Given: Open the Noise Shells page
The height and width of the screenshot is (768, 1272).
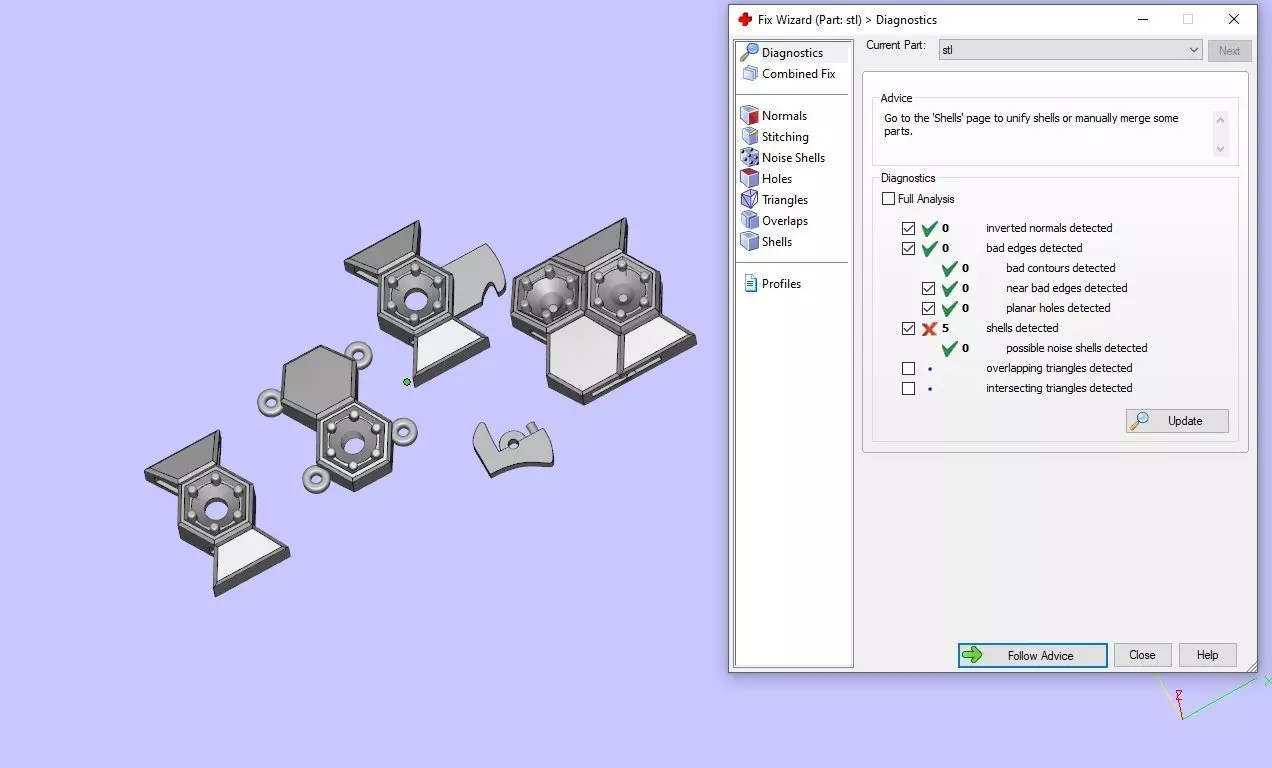Looking at the screenshot, I should (x=793, y=158).
